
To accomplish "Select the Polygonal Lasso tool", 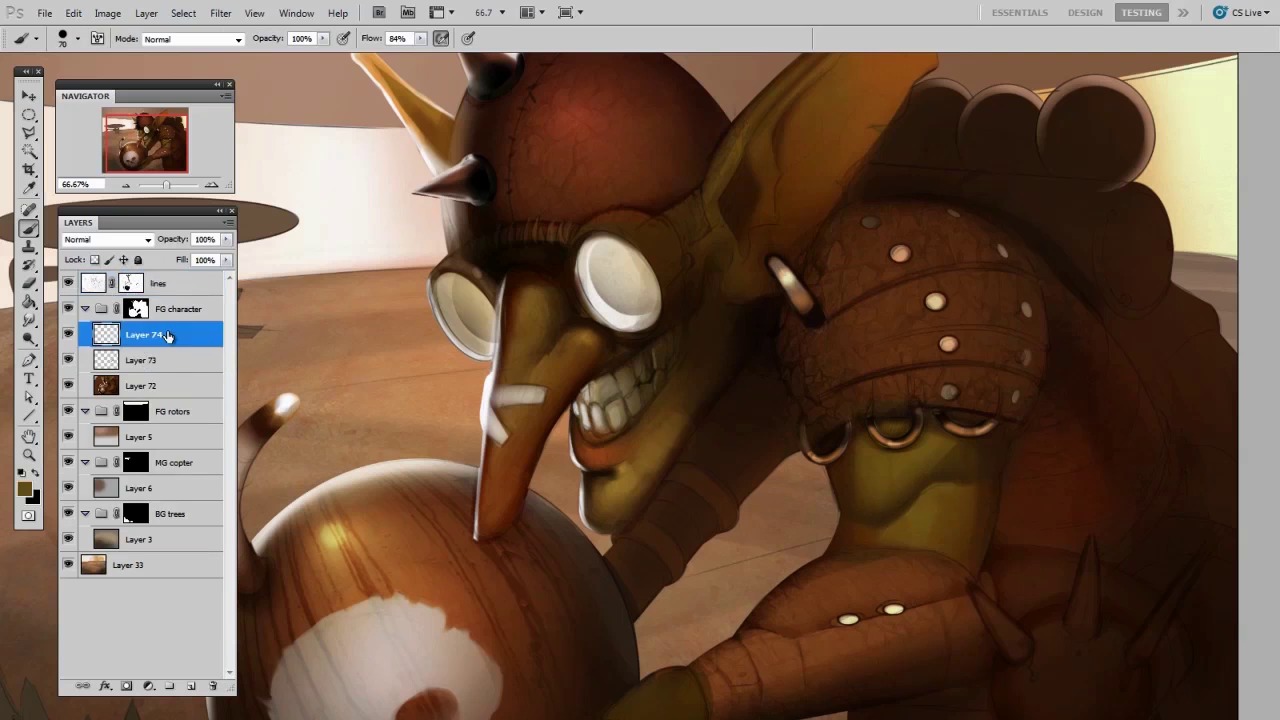I will [x=29, y=132].
